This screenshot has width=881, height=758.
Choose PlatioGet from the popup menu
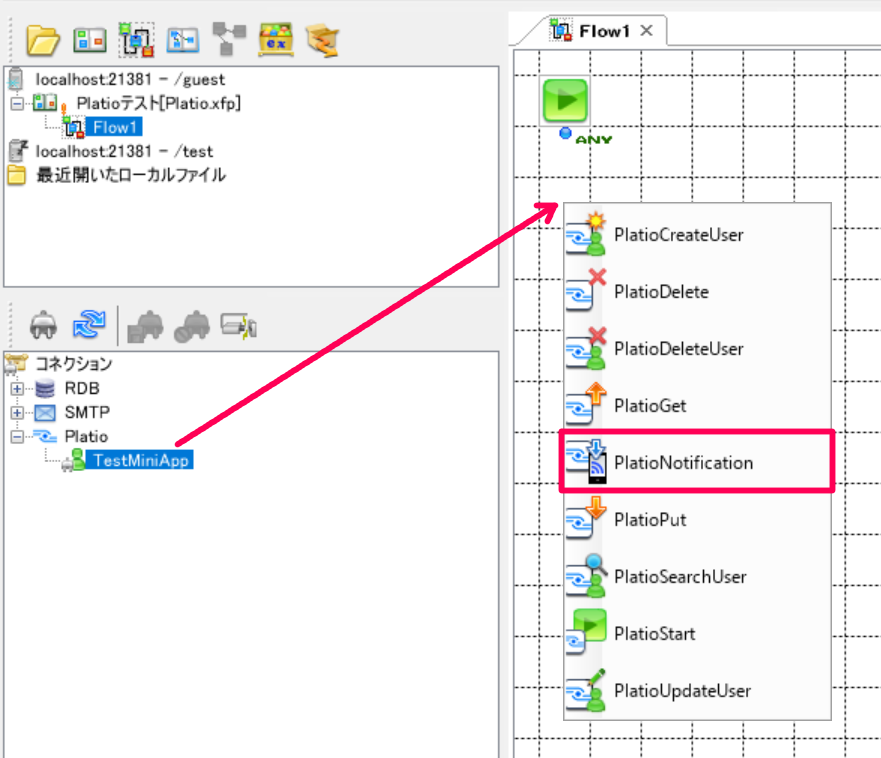point(697,406)
